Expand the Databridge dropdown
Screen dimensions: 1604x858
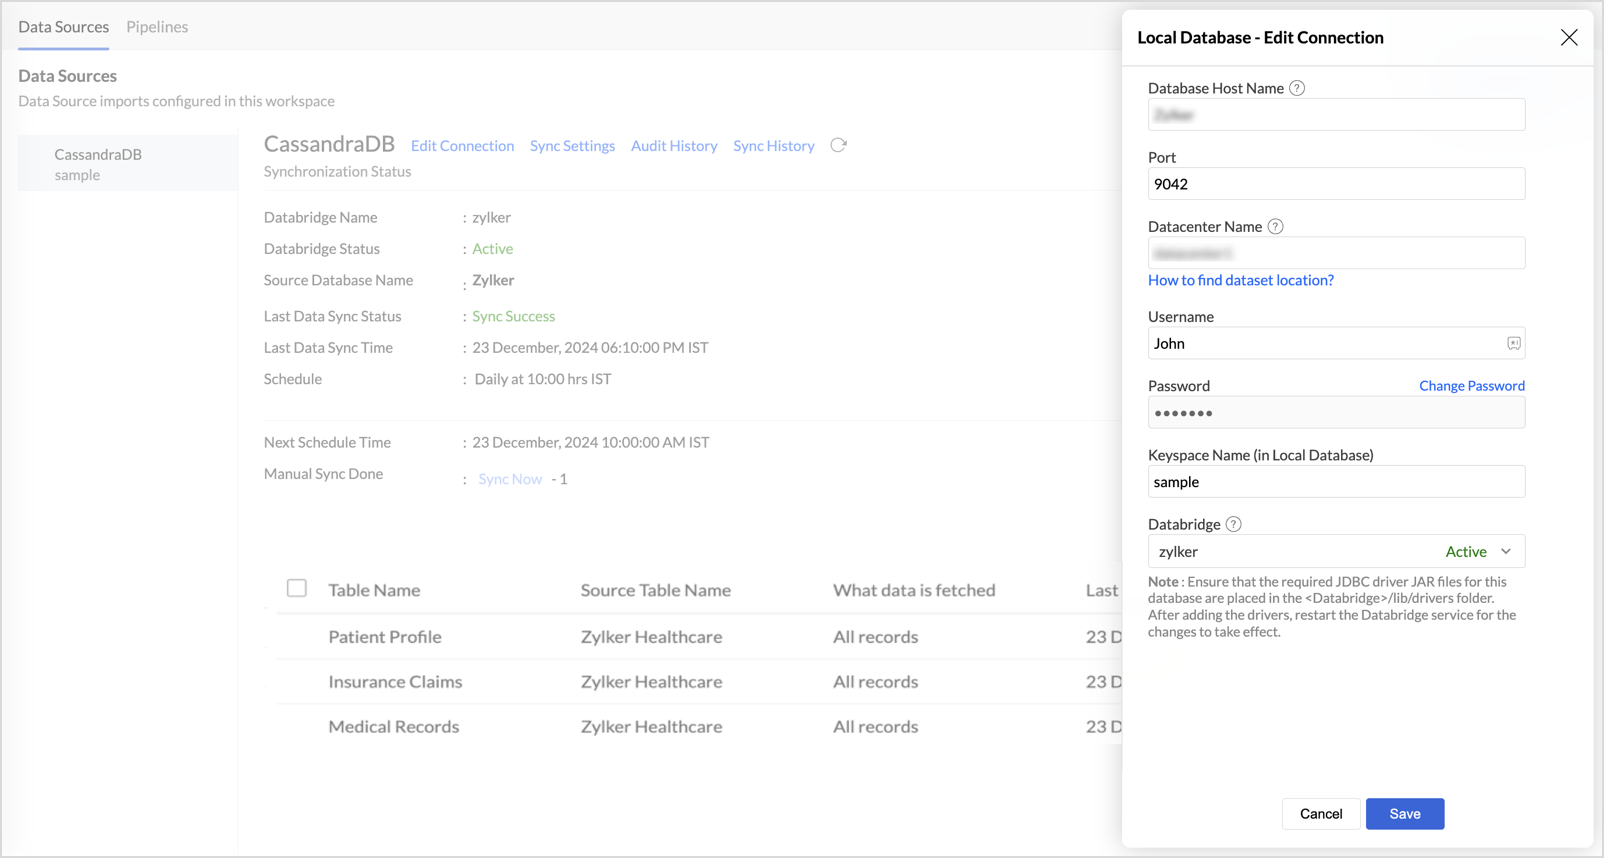click(x=1505, y=551)
